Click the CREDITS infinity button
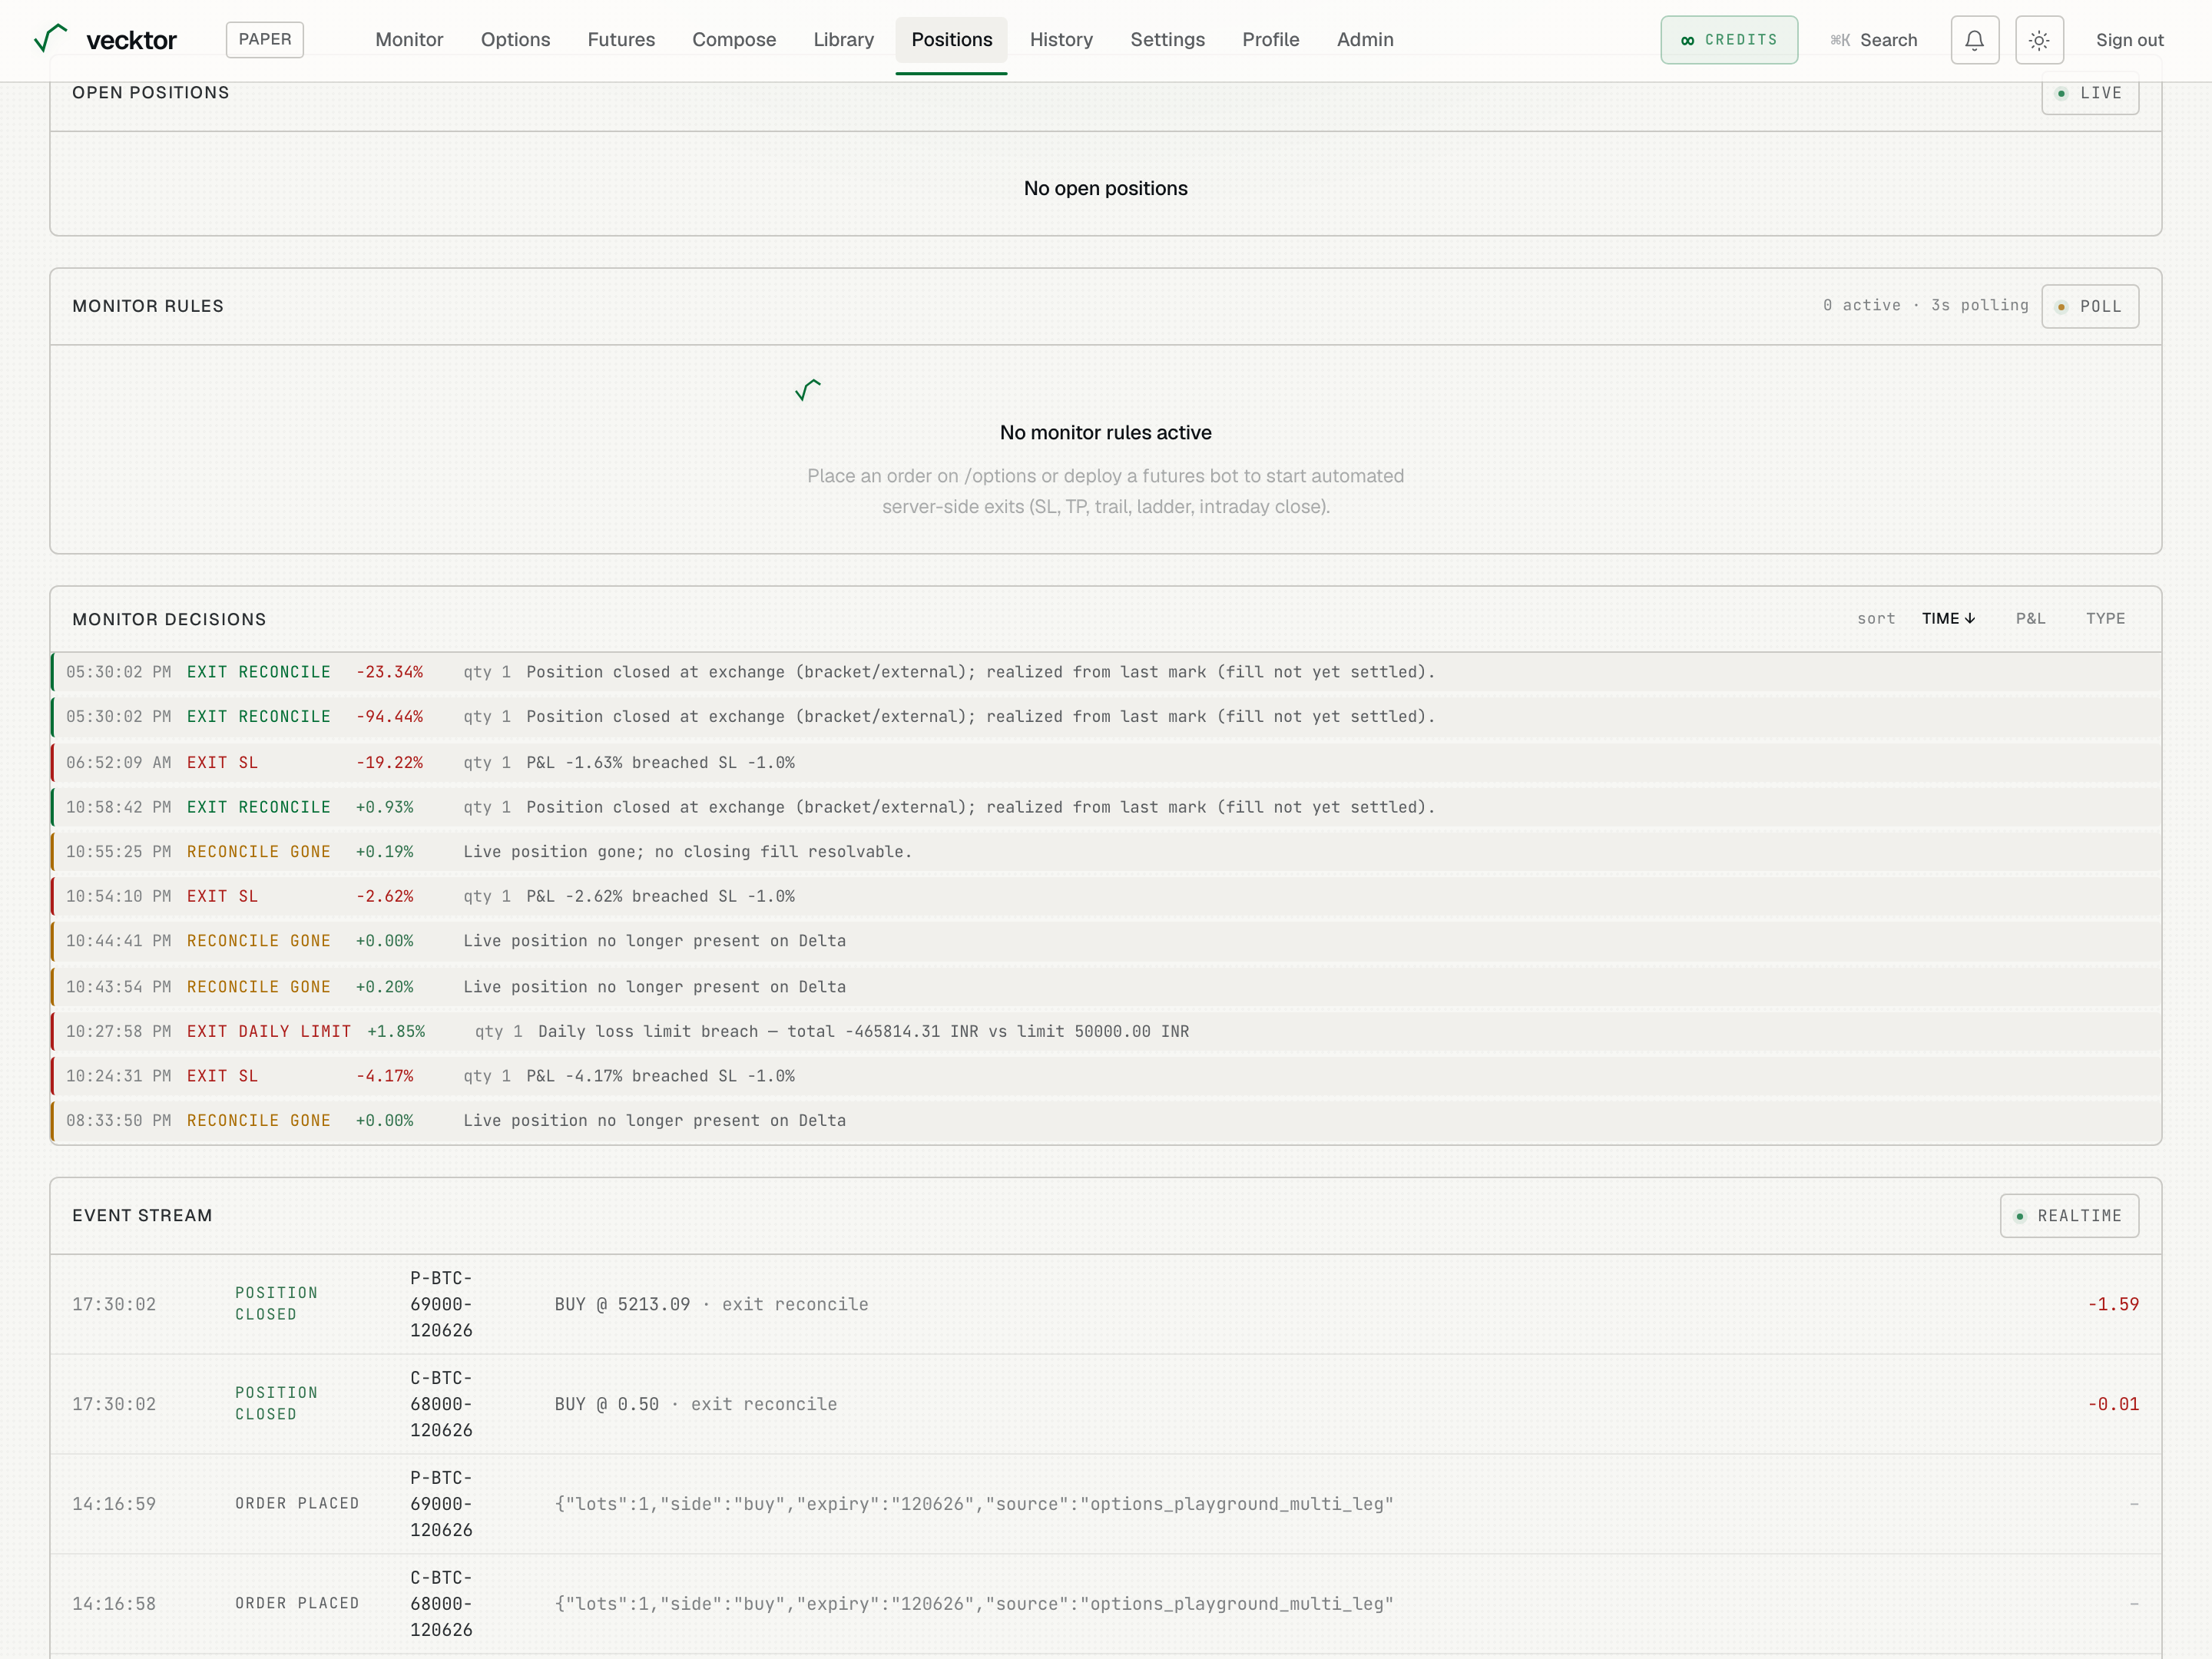Screen dimensions: 2212x1659 (x=1729, y=40)
